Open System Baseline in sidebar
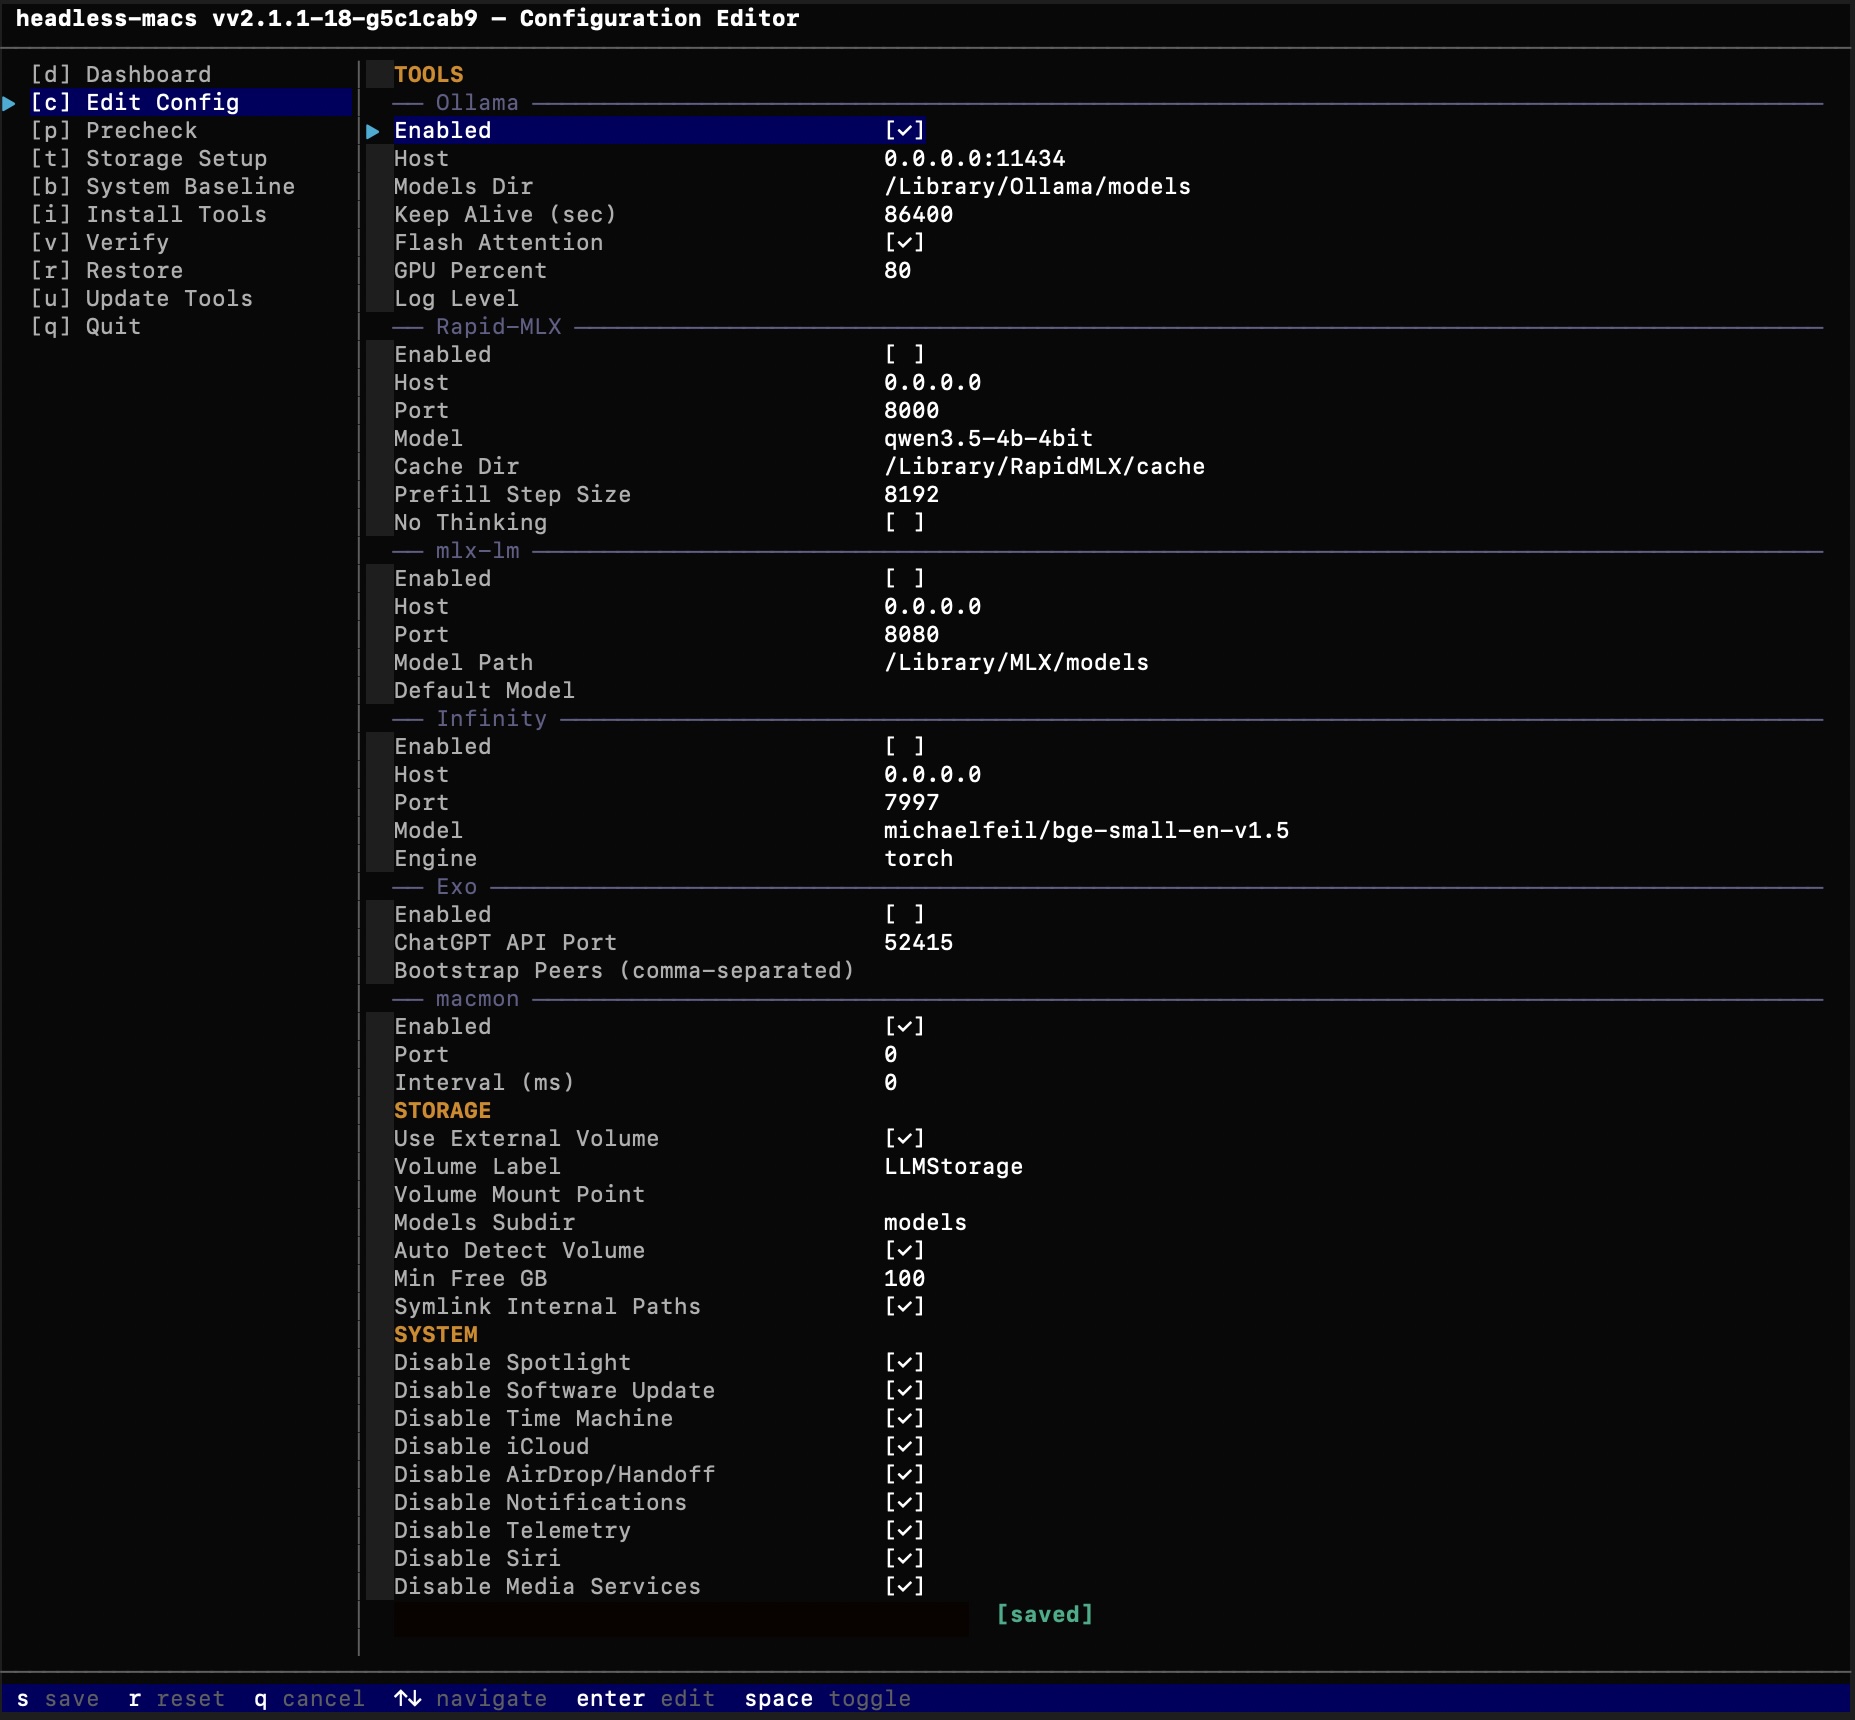Viewport: 1855px width, 1720px height. click(163, 186)
